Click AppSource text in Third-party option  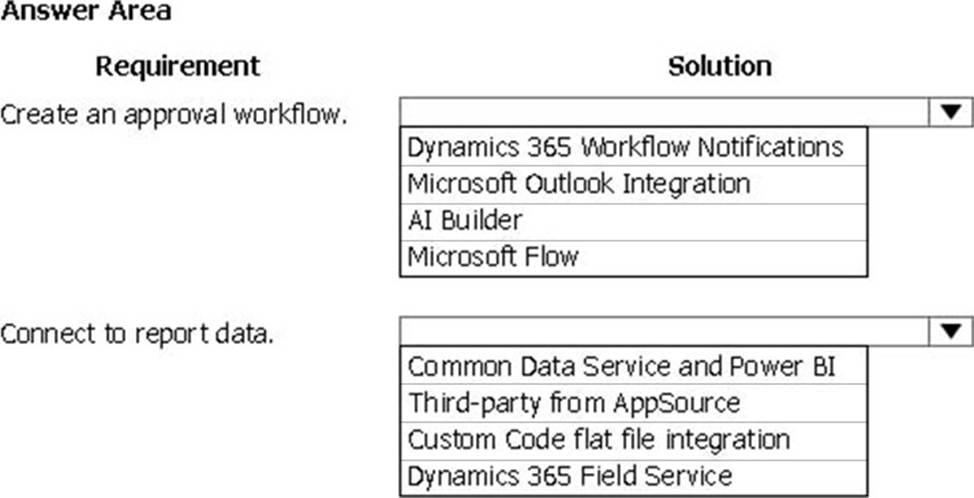pyautogui.click(x=676, y=404)
